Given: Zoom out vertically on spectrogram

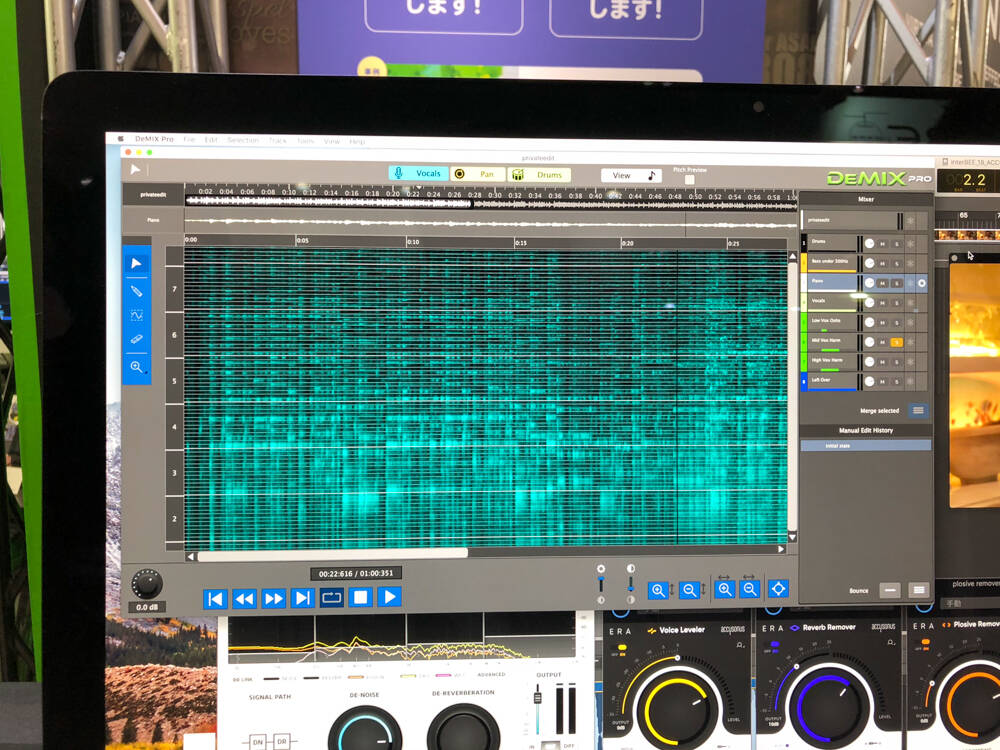Looking at the screenshot, I should (689, 590).
